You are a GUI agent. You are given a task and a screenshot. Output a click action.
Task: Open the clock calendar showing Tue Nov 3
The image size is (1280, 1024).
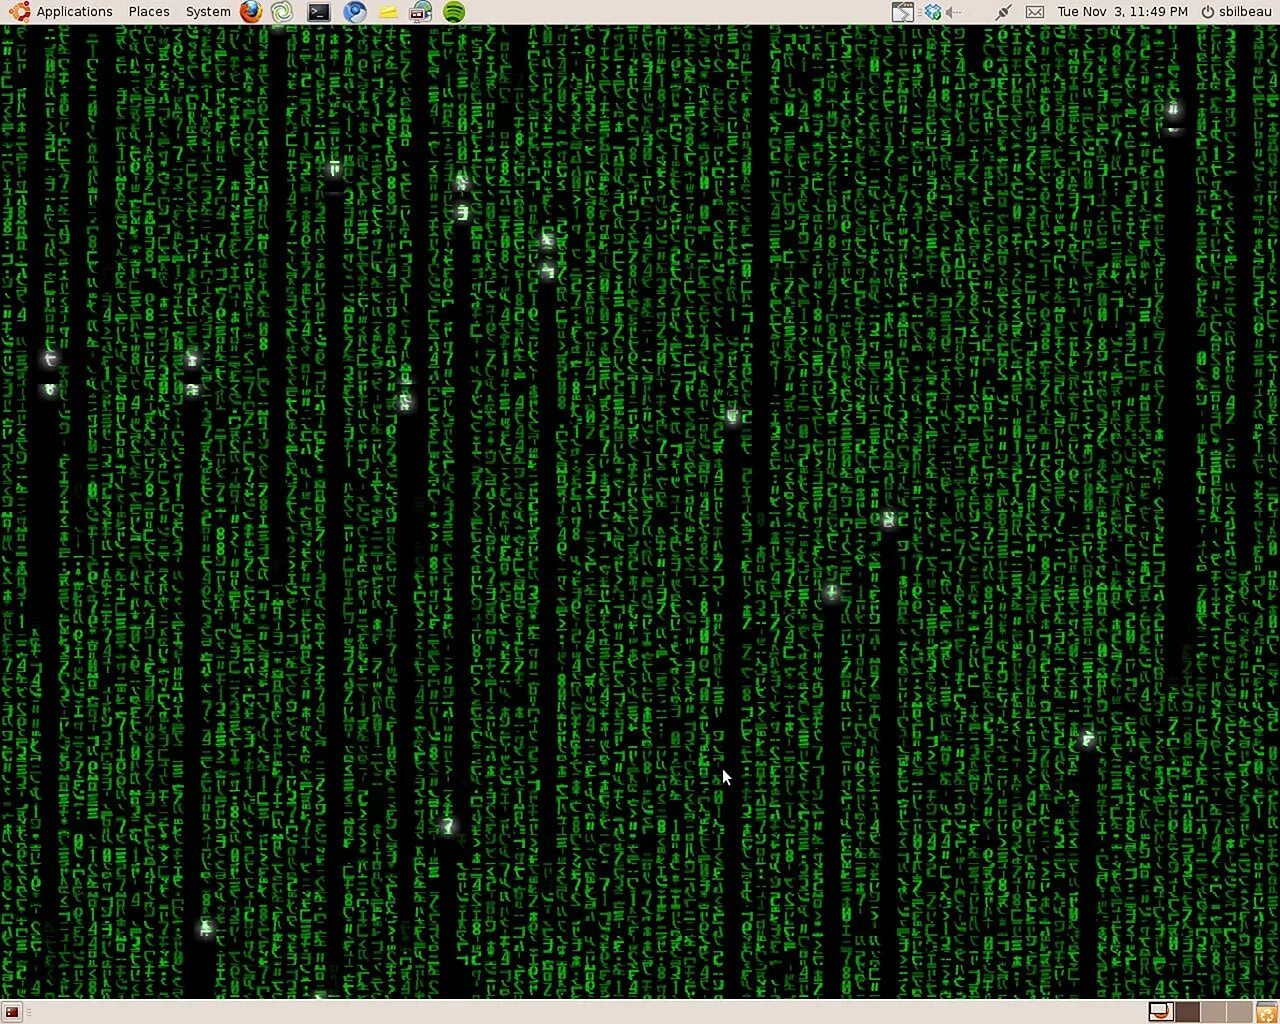pyautogui.click(x=1122, y=12)
